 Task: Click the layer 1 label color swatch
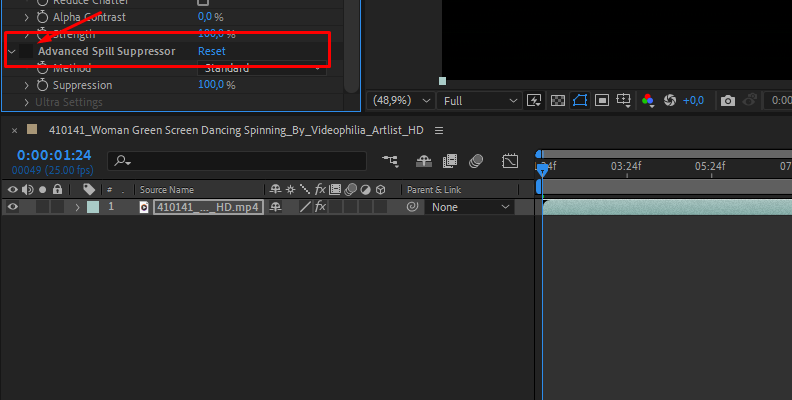pos(93,207)
